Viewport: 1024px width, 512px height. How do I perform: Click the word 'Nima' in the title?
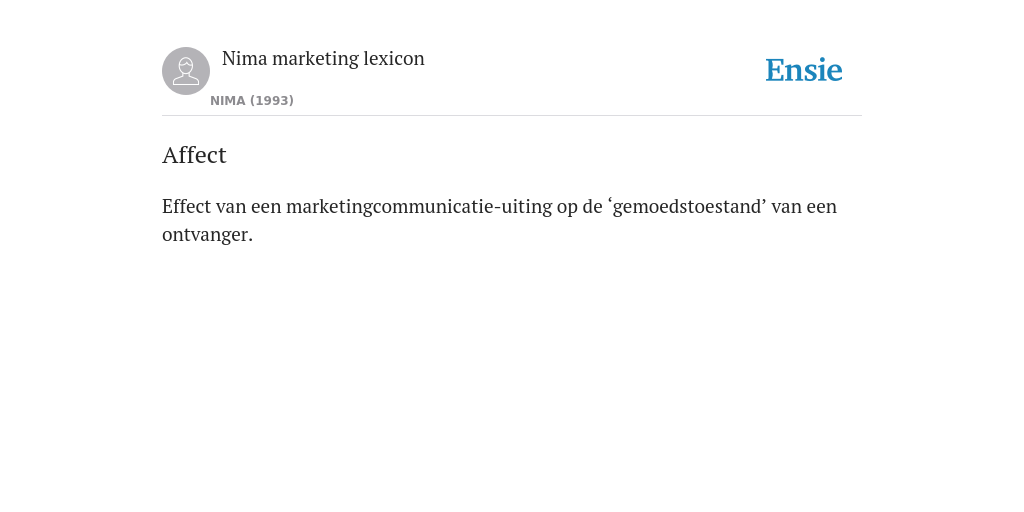point(245,59)
